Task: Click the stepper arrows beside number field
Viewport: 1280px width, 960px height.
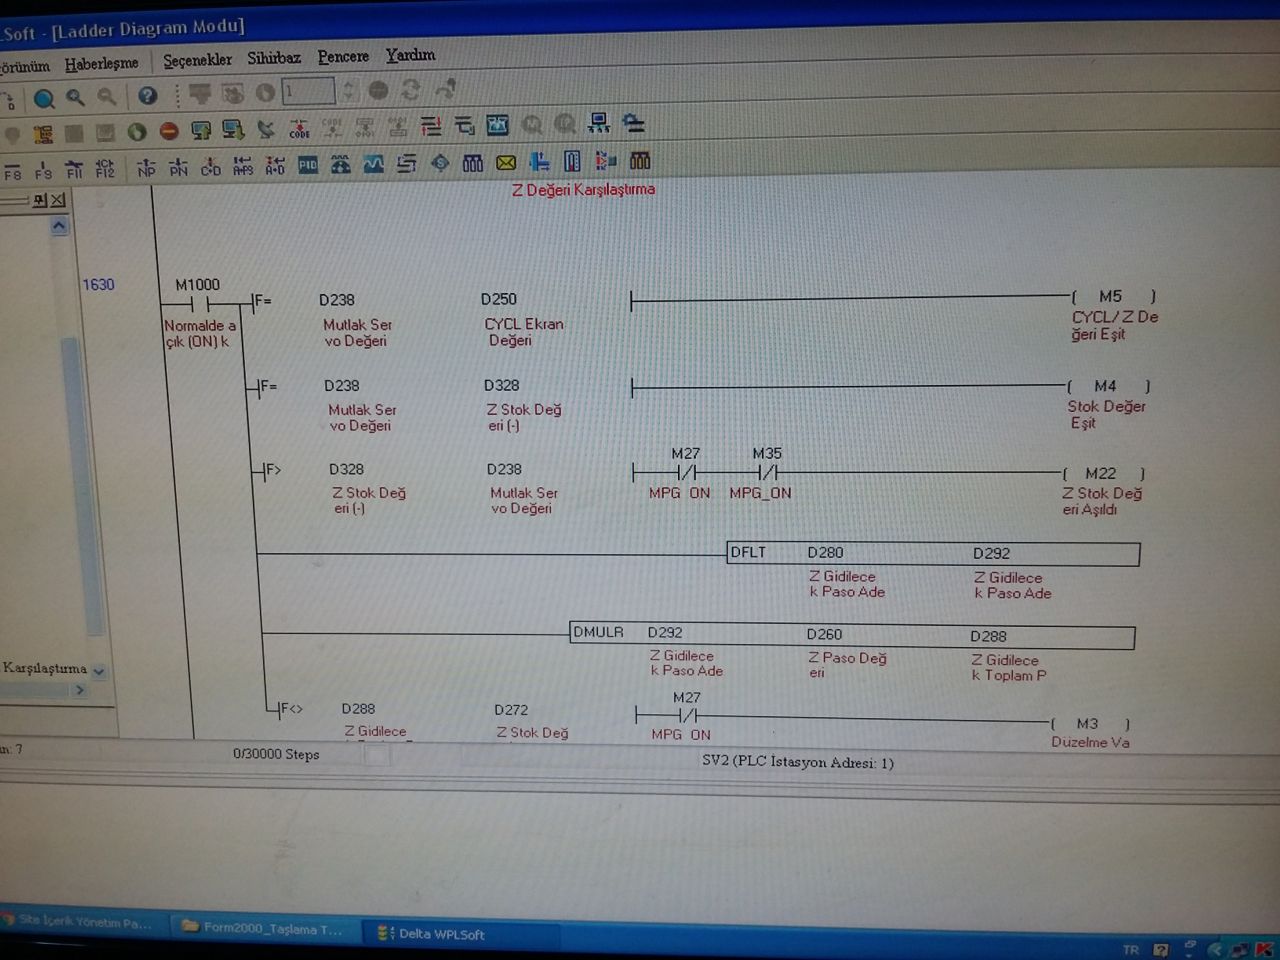Action: tap(348, 91)
